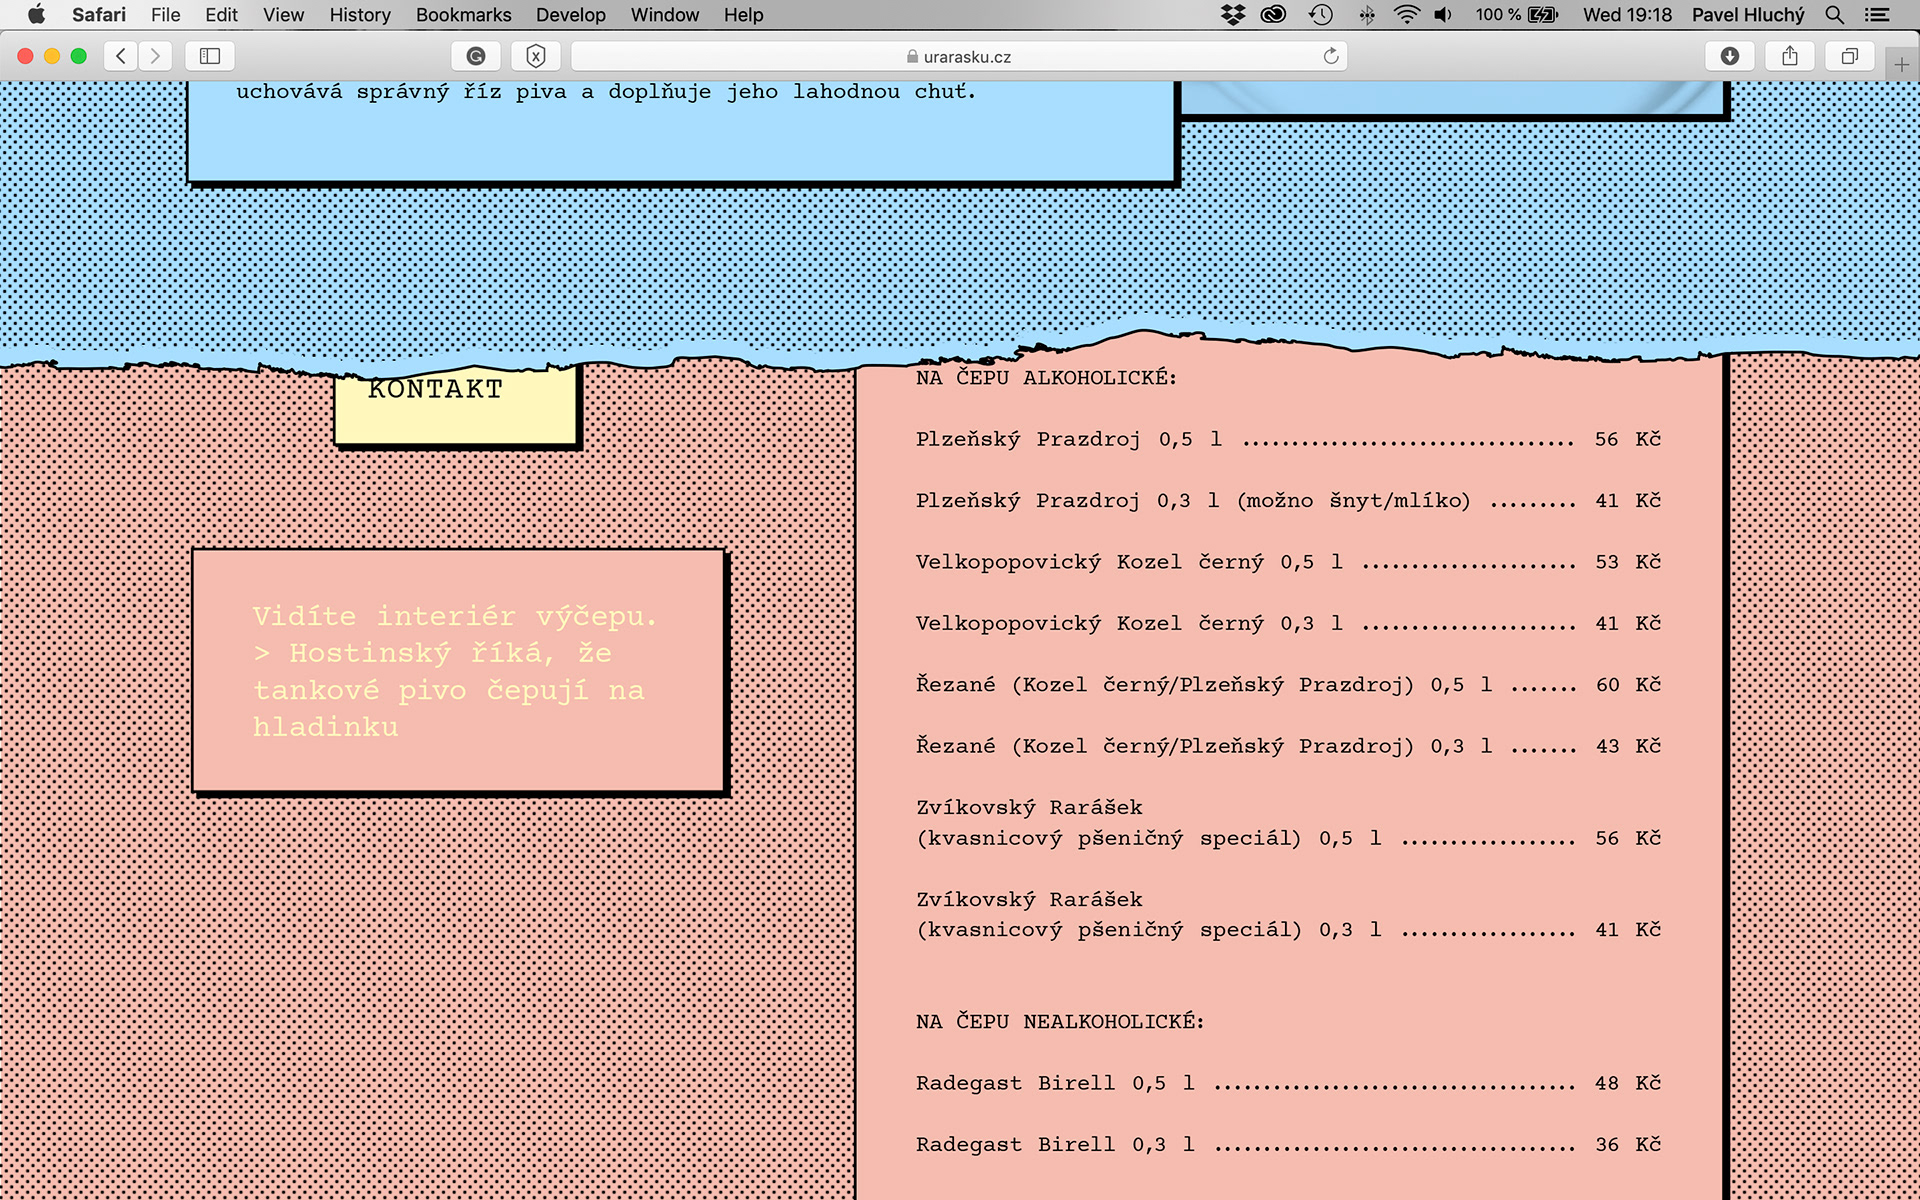
Task: Expand the Wi-Fi status menu
Action: 1406,15
